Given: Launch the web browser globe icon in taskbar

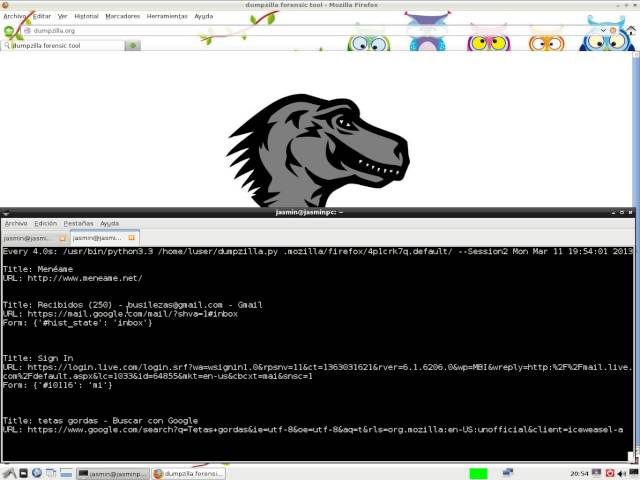Looking at the screenshot, I should coord(37,473).
